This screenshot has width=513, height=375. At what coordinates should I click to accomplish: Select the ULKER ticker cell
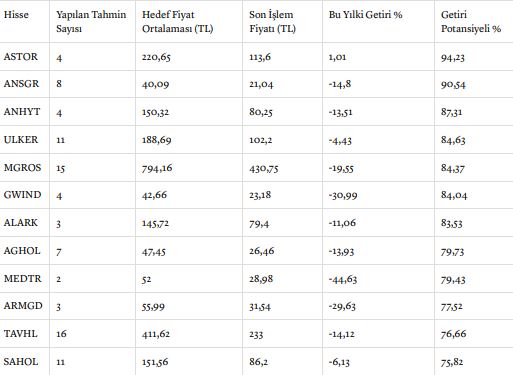21,140
